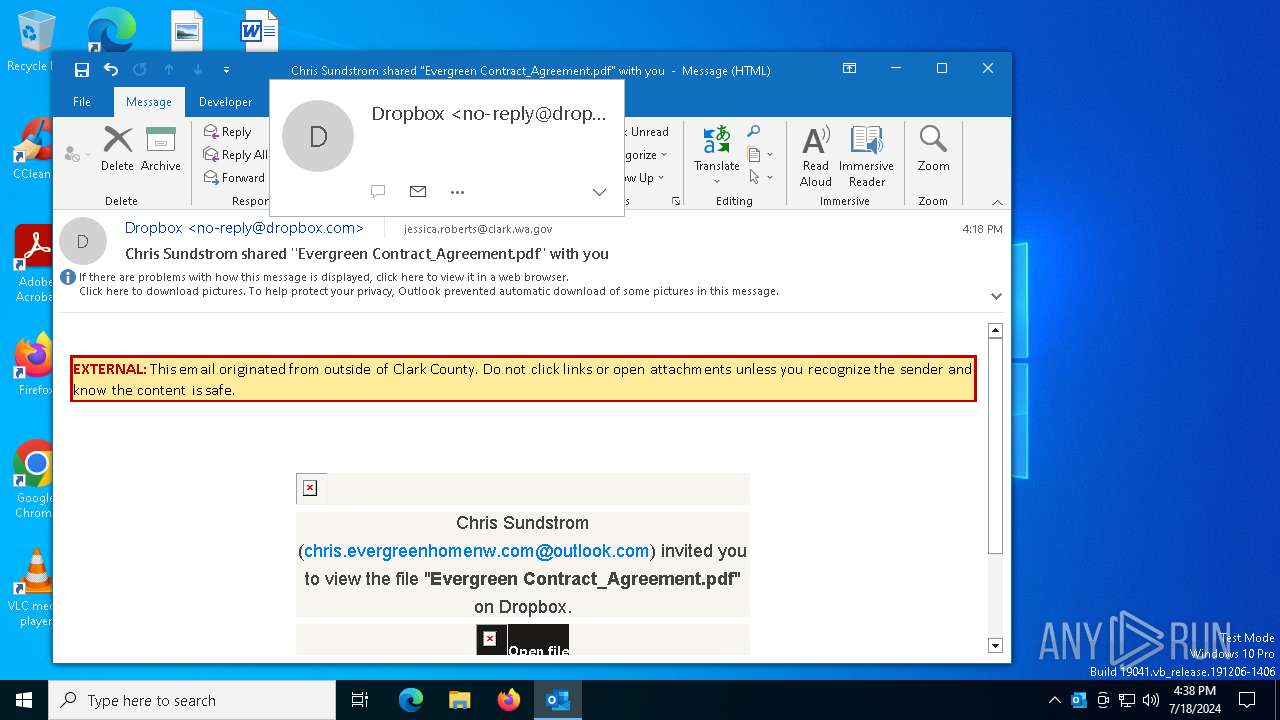Click the Reply button
The width and height of the screenshot is (1280, 720).
tap(227, 131)
